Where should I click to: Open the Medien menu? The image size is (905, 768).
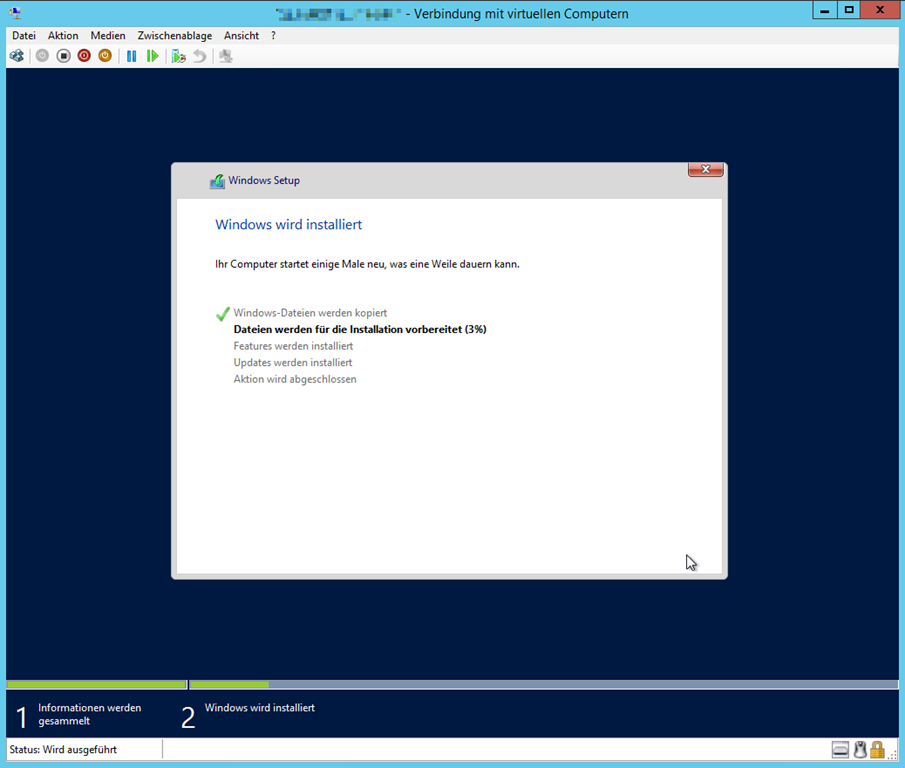pos(108,35)
